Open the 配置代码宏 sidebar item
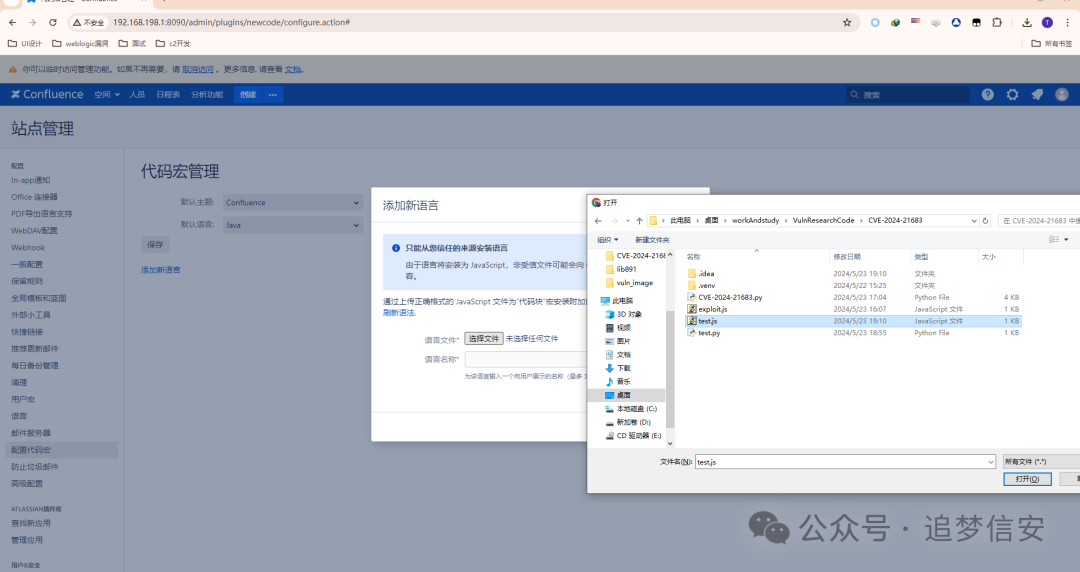Screen dimensions: 1080x572 [x=61, y=450]
